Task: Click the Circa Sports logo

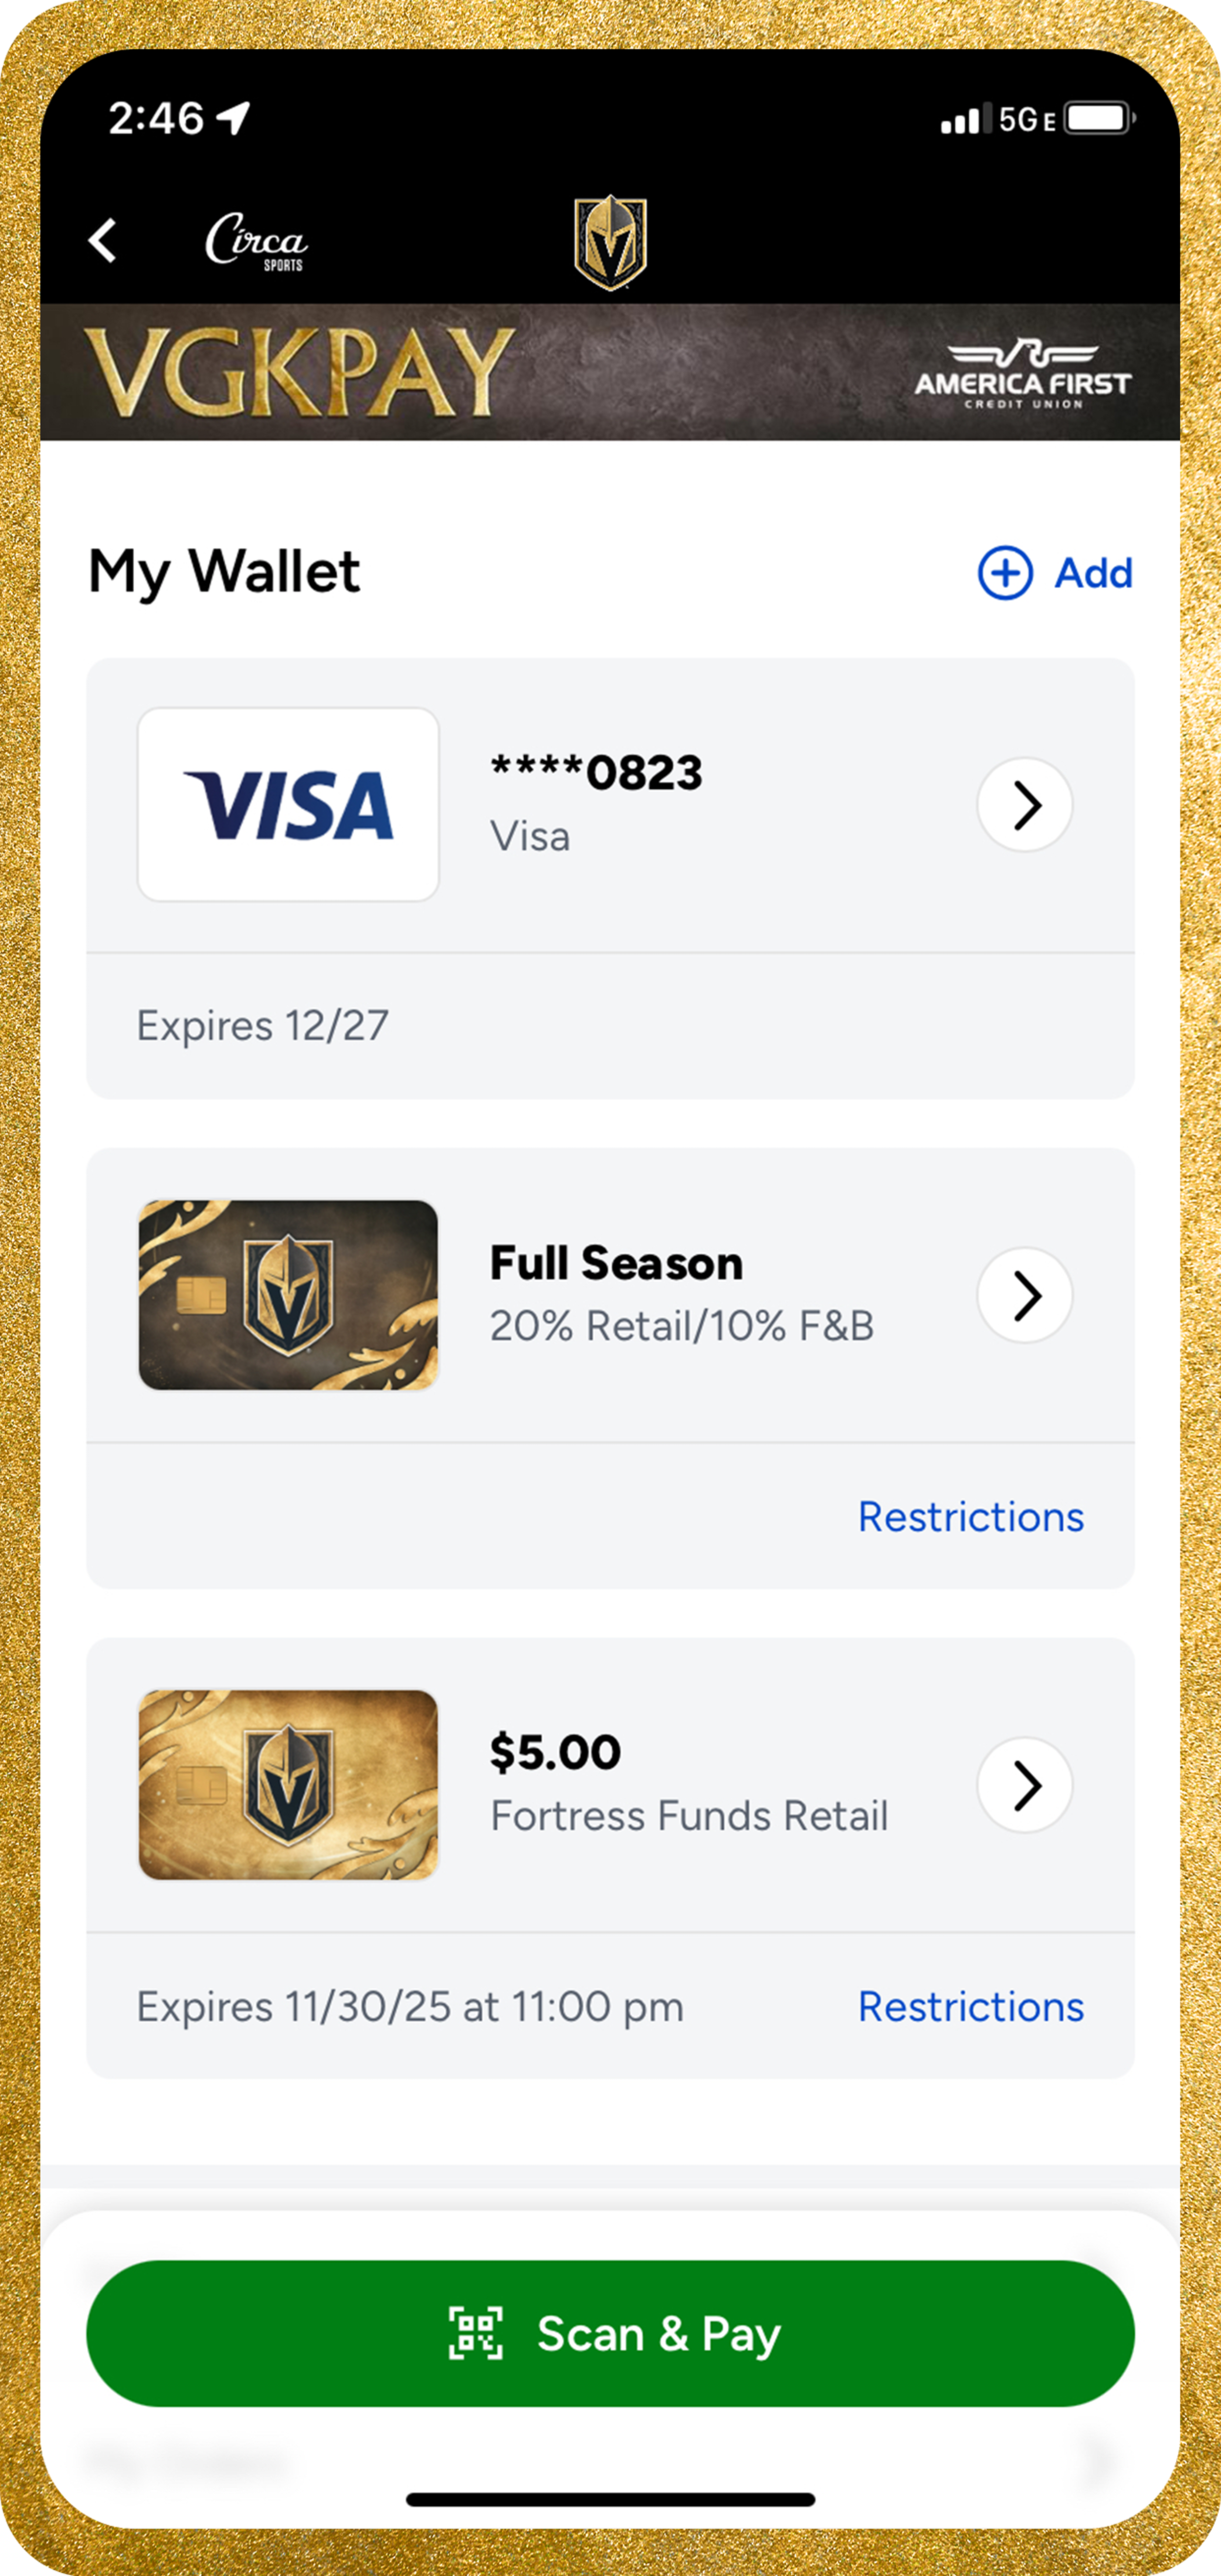Action: coord(256,241)
